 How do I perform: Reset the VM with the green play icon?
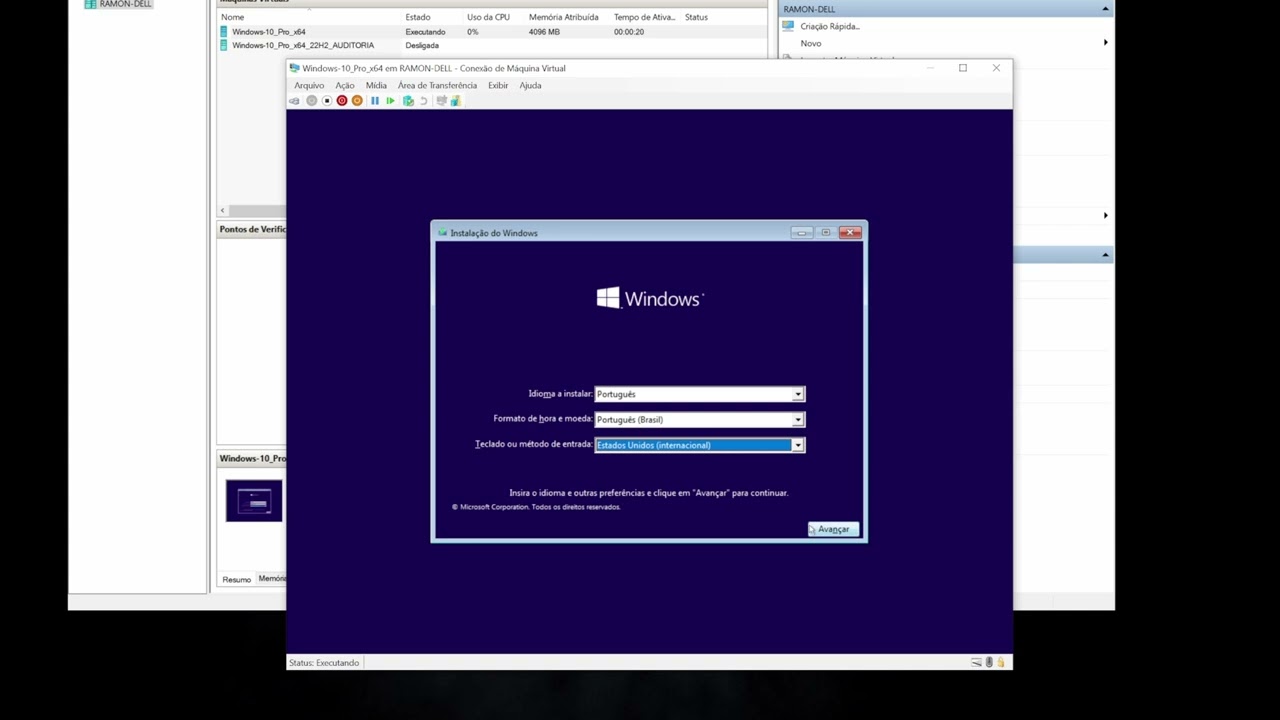[x=390, y=101]
